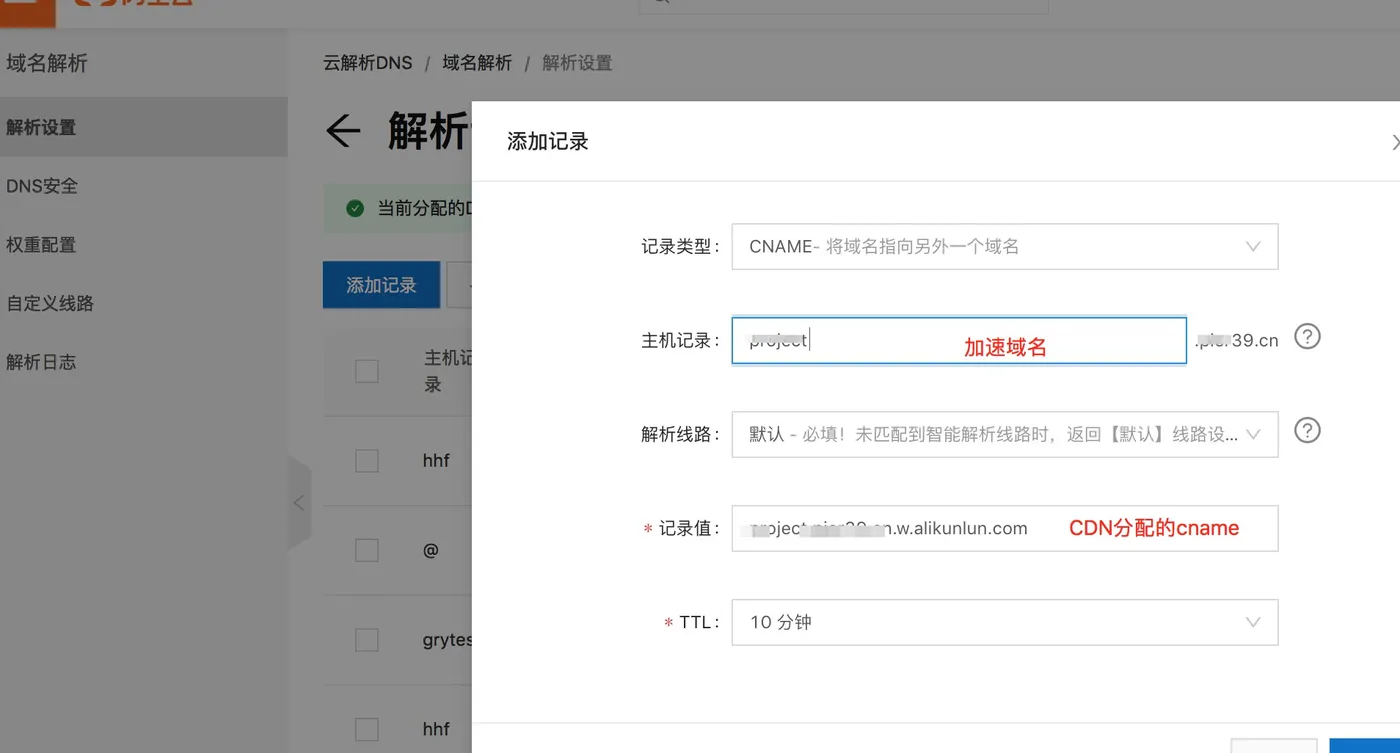Check the first hhf row checkbox
Image resolution: width=1400 pixels, height=753 pixels.
[367, 461]
